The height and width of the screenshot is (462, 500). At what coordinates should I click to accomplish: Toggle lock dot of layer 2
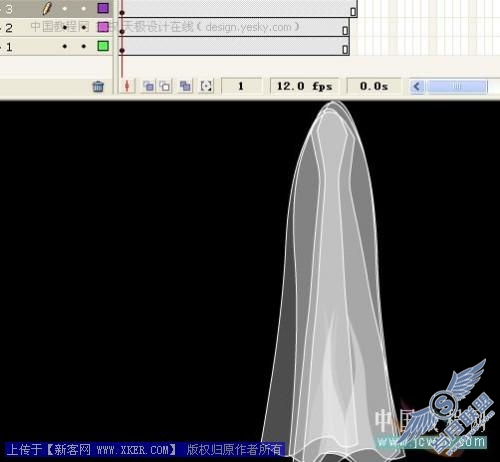84,27
